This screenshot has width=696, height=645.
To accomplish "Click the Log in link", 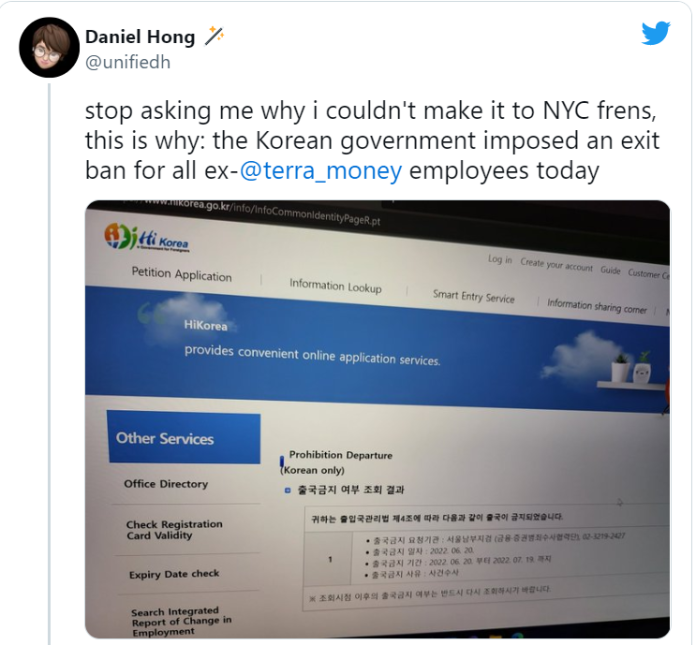I will [500, 259].
